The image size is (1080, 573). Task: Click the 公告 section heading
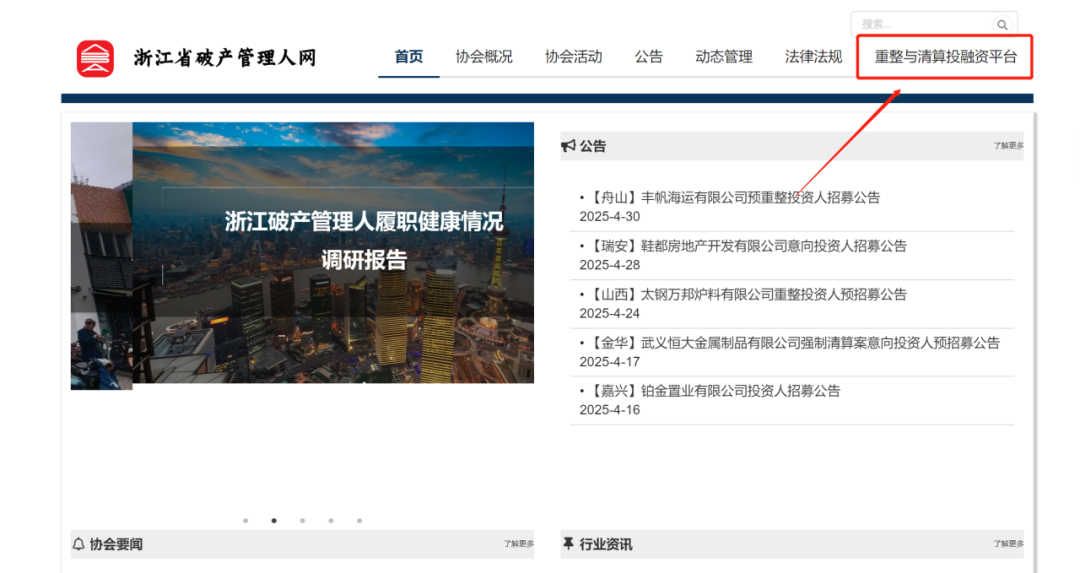pyautogui.click(x=592, y=145)
